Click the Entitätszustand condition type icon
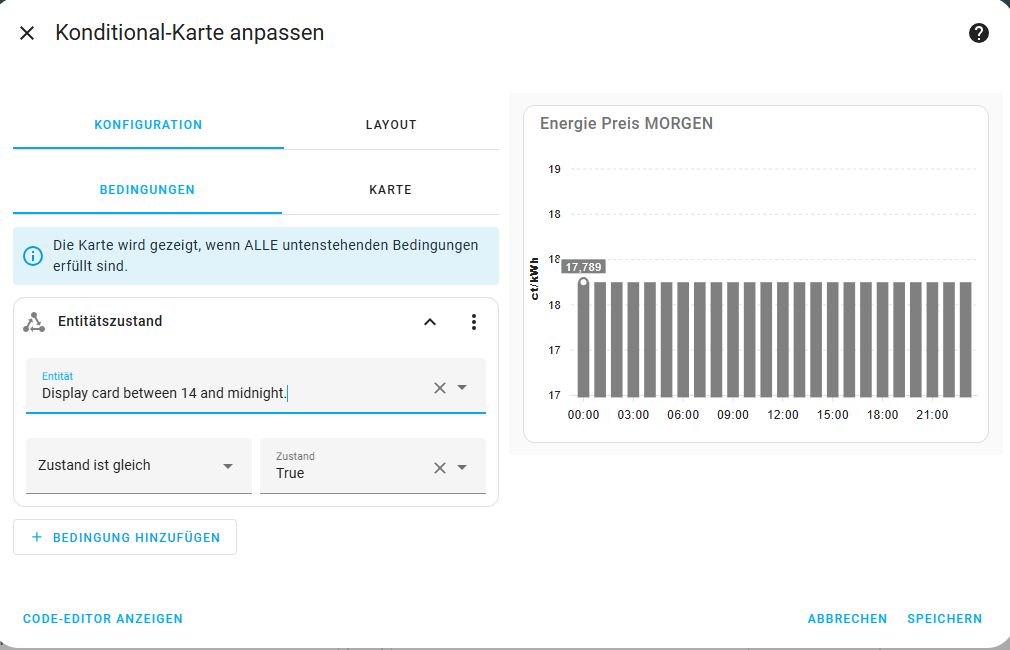Image resolution: width=1010 pixels, height=650 pixels. click(x=34, y=322)
